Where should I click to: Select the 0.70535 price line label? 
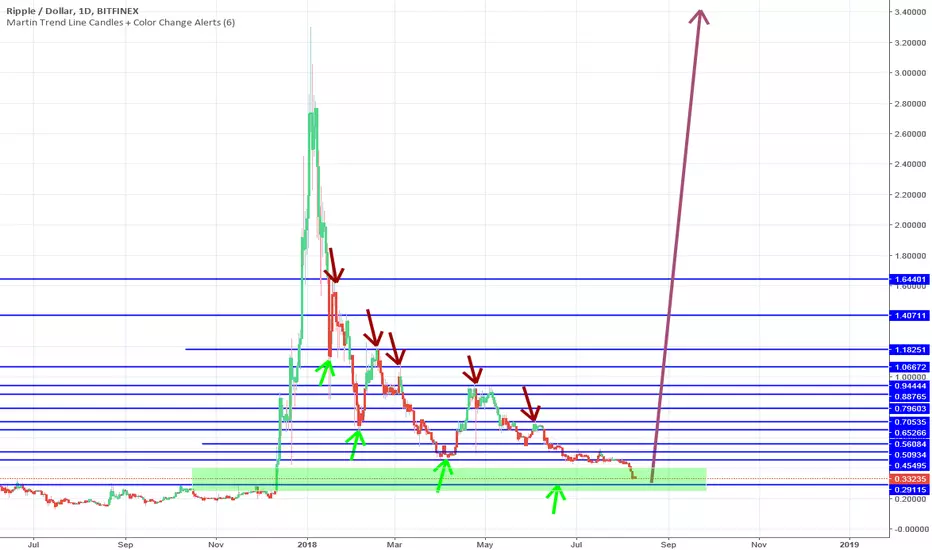tap(908, 422)
